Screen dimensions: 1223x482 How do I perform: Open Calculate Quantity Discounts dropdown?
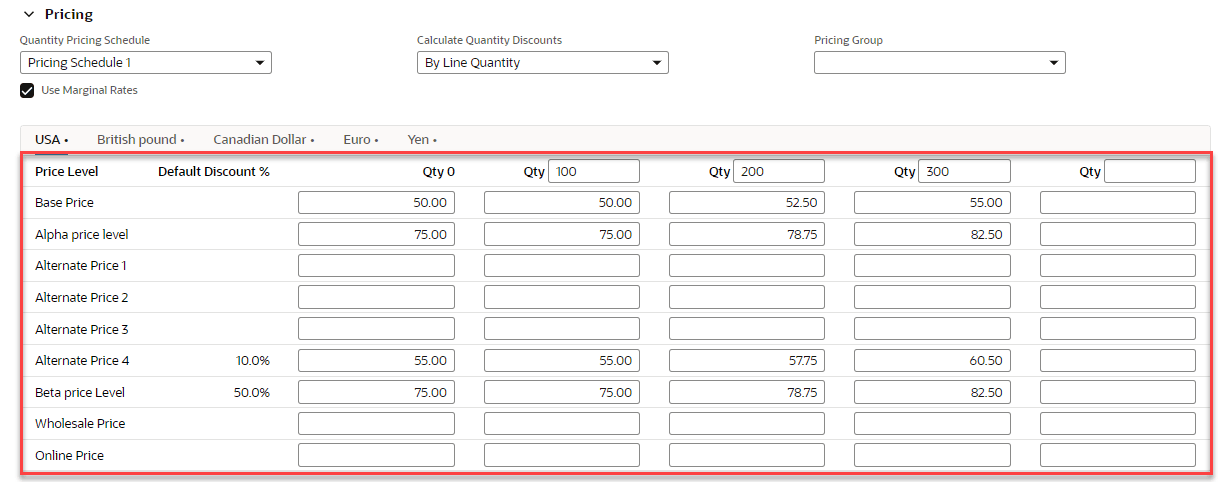(543, 63)
